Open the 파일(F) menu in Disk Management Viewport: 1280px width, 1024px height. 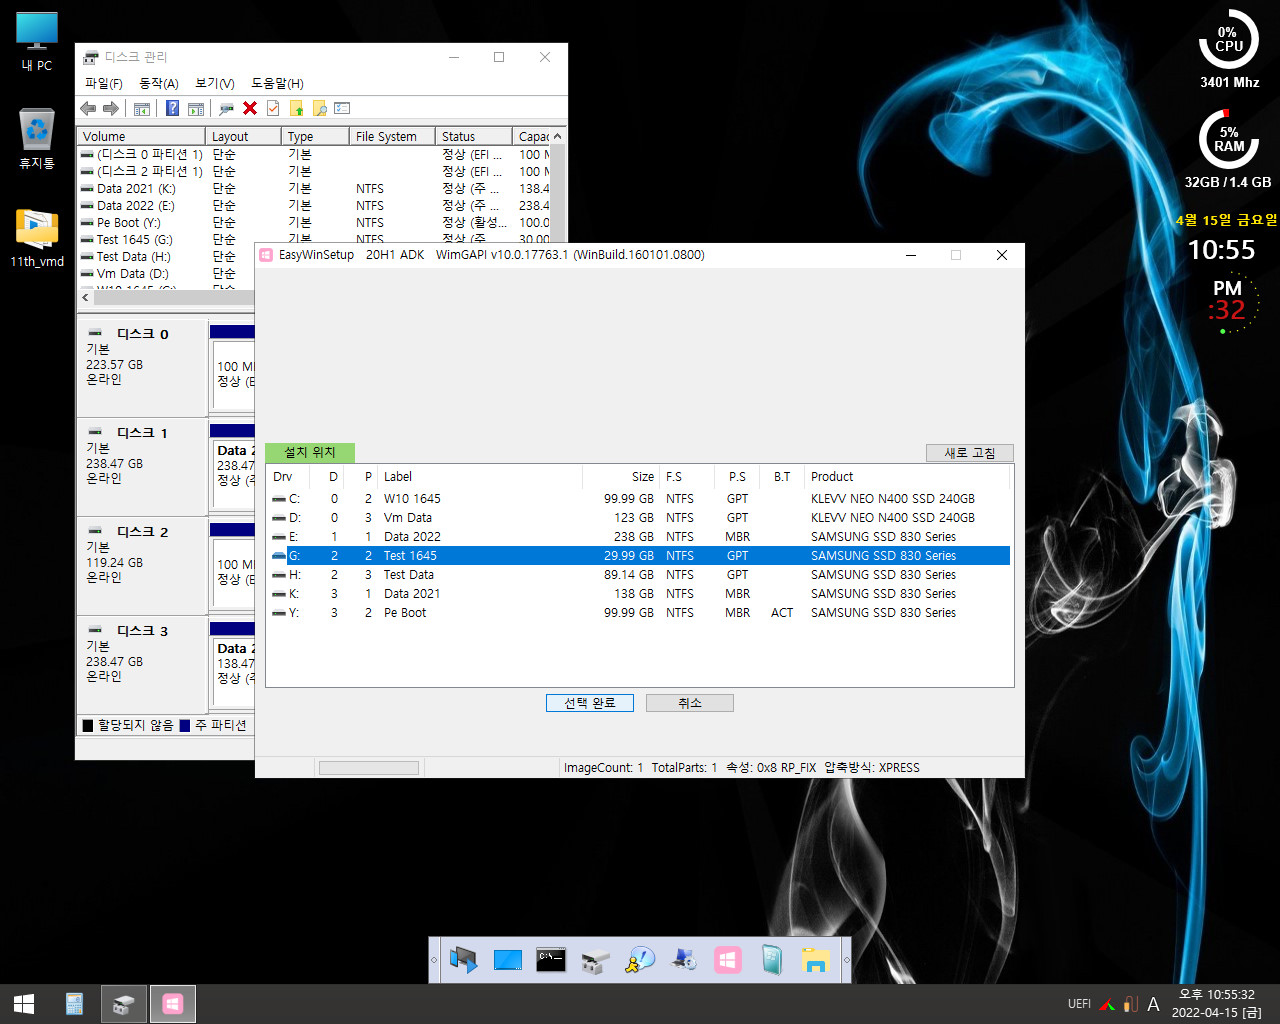104,83
